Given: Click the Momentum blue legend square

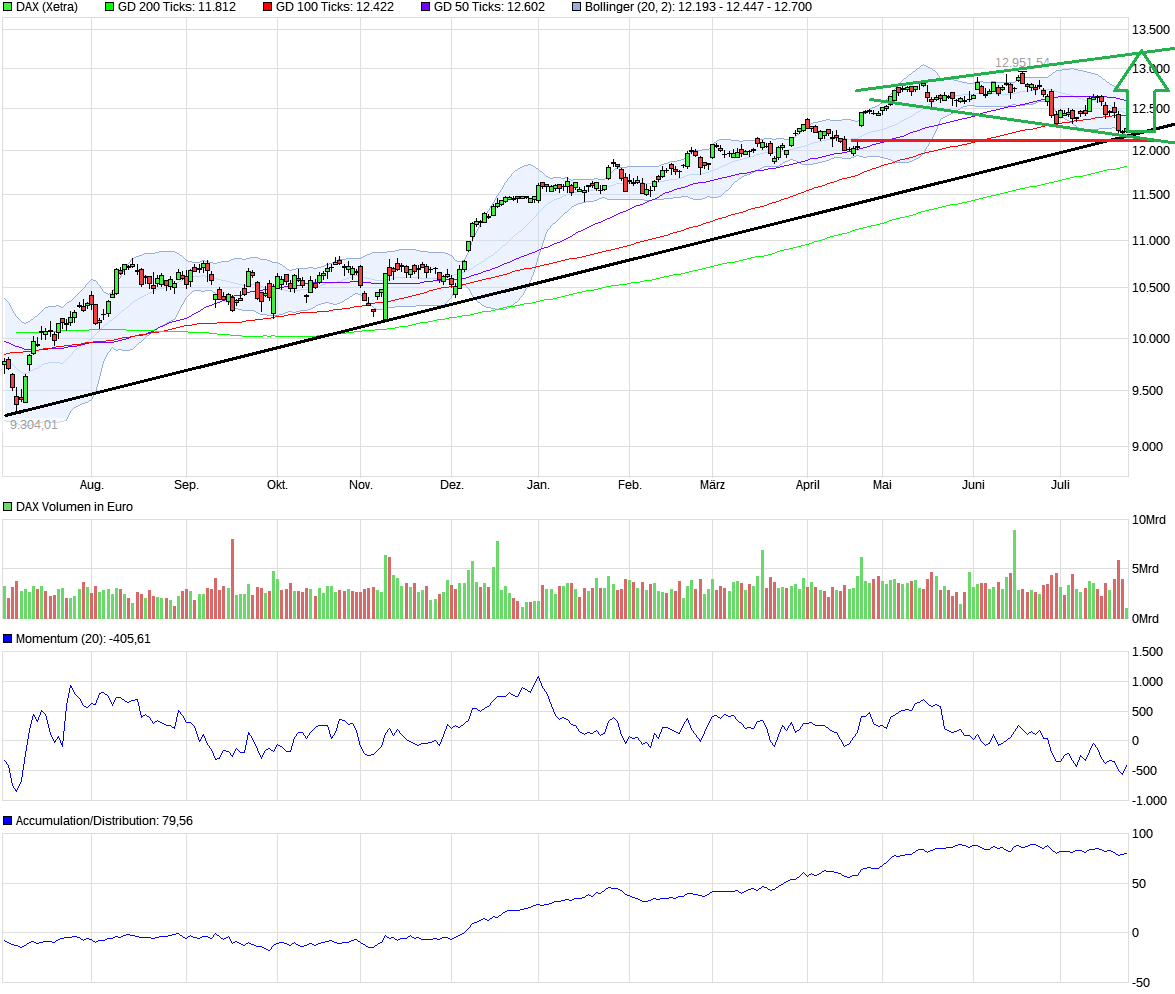Looking at the screenshot, I should 7,639.
